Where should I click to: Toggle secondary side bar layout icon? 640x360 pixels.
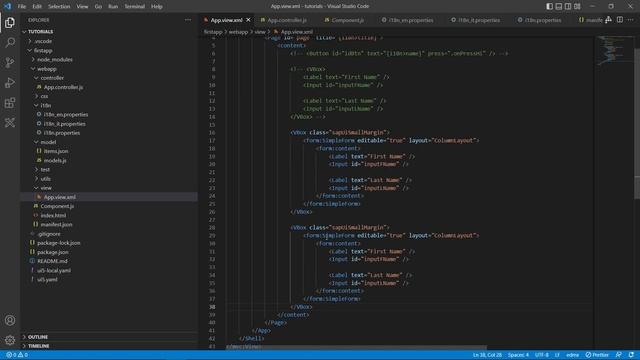coord(568,6)
